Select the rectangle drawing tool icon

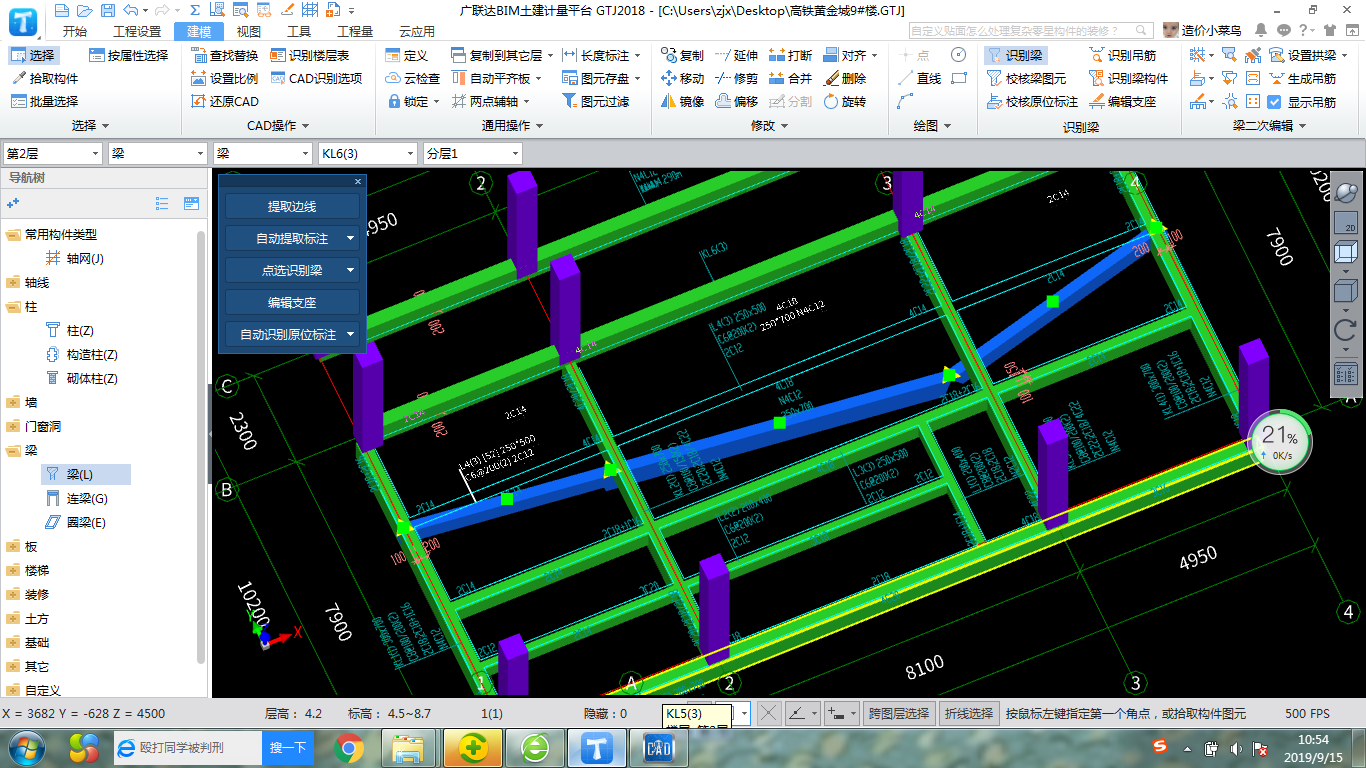point(959,78)
